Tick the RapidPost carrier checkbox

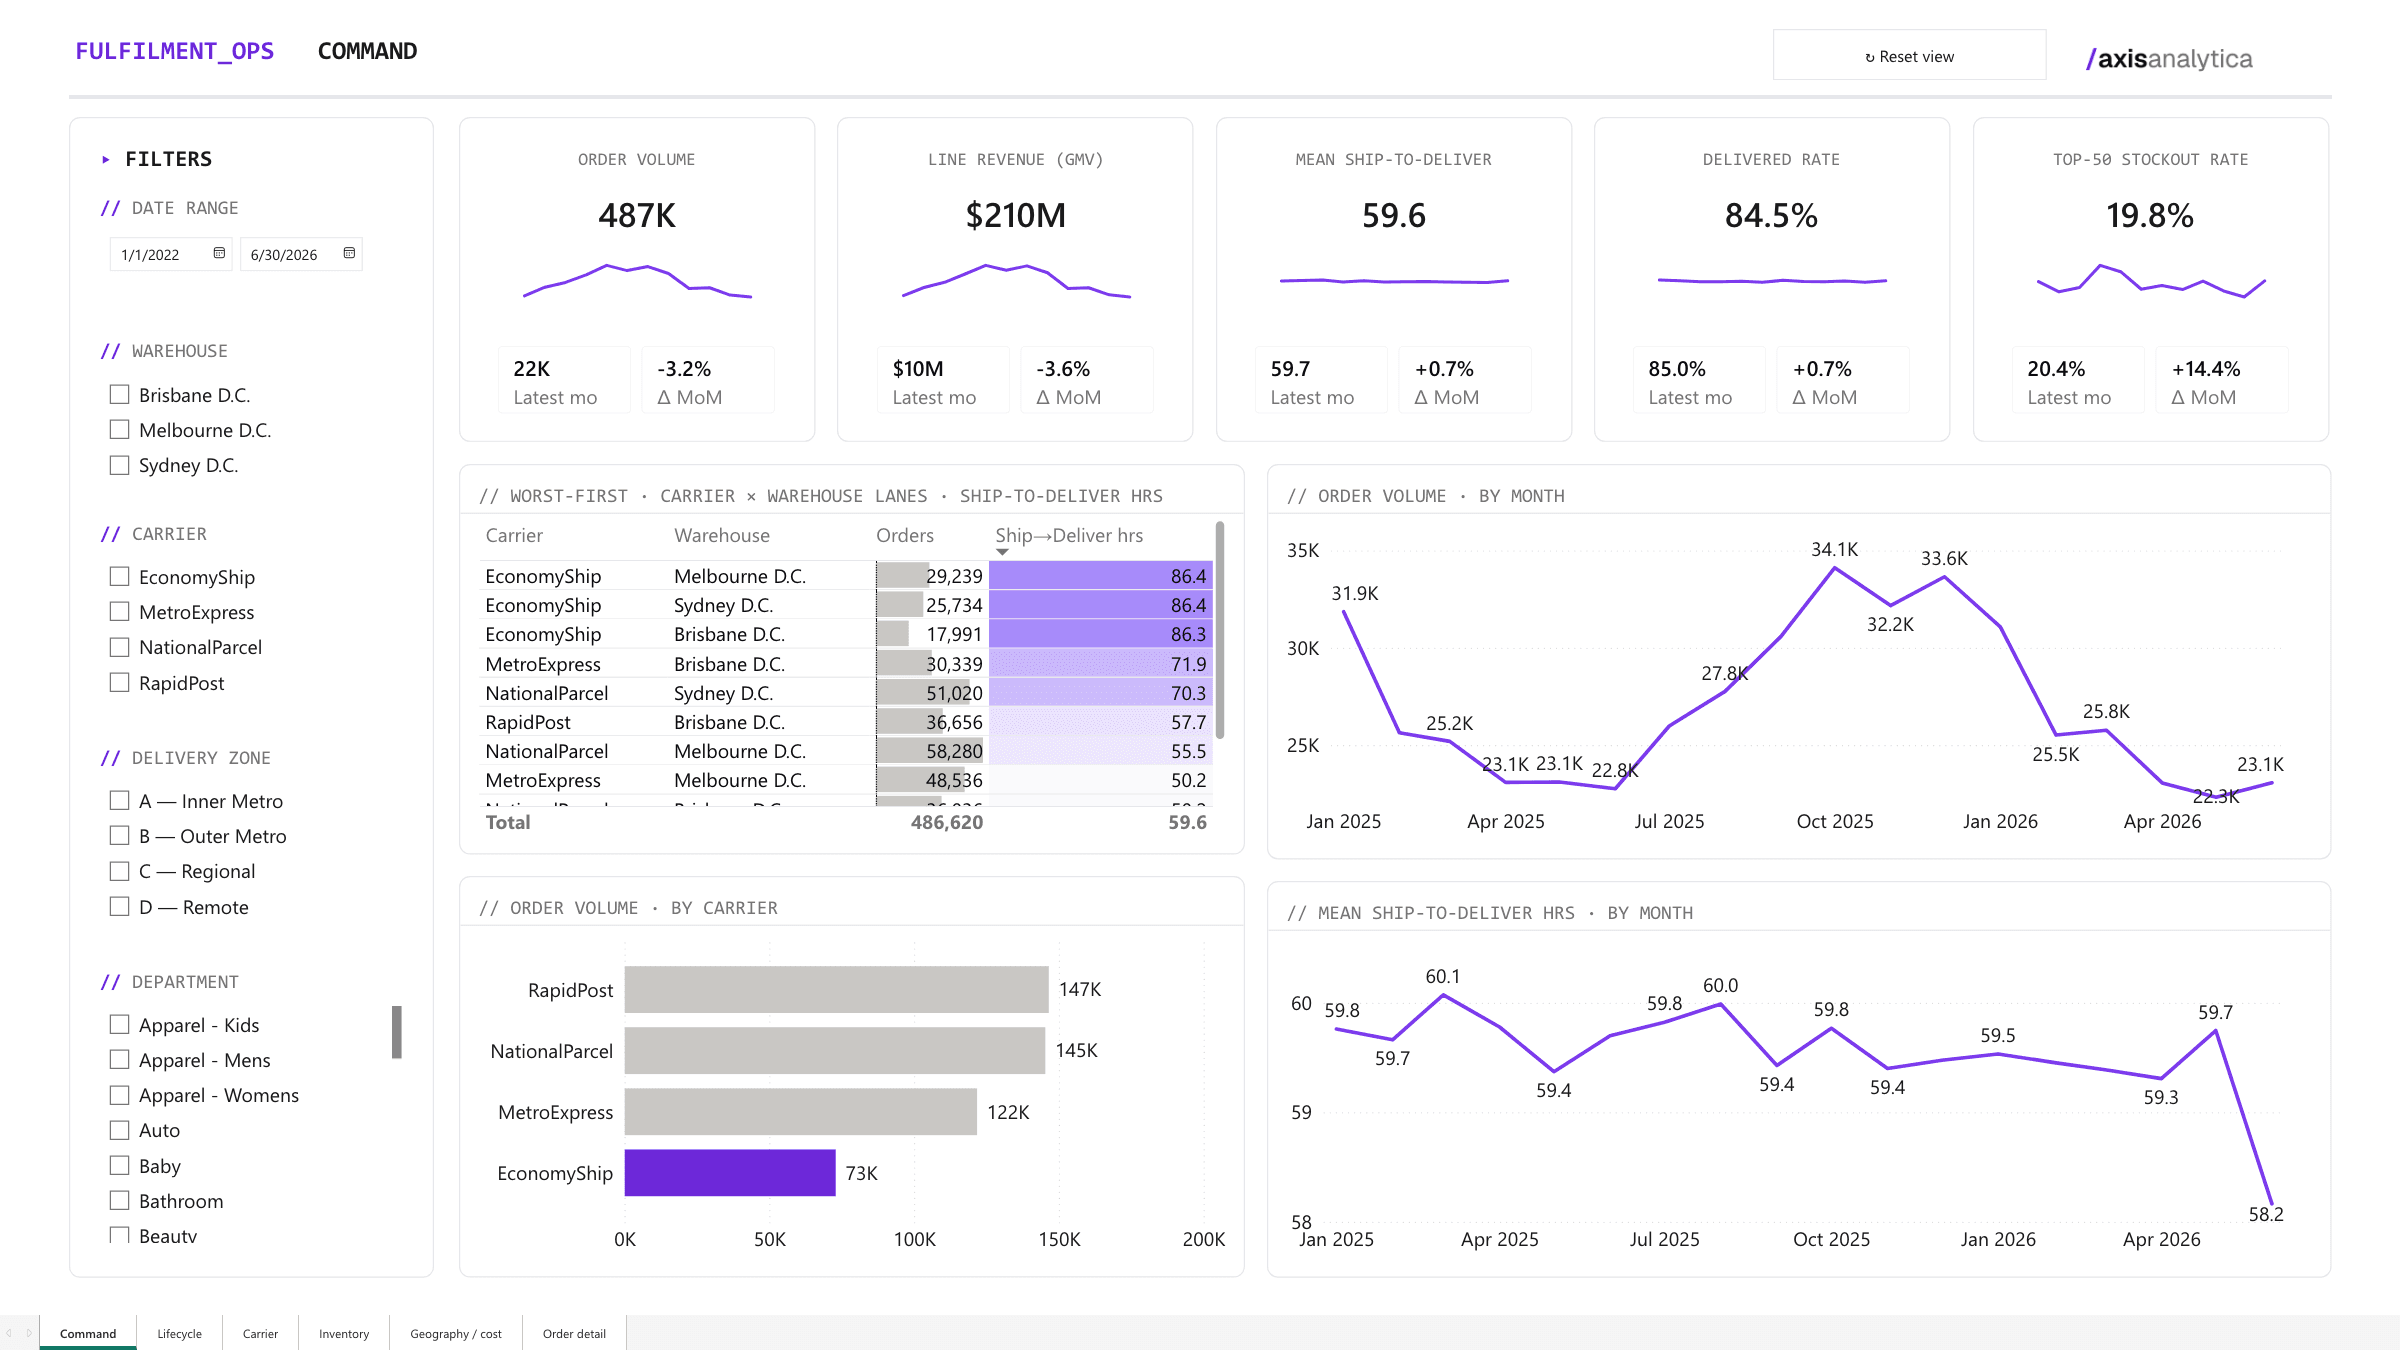[x=119, y=683]
